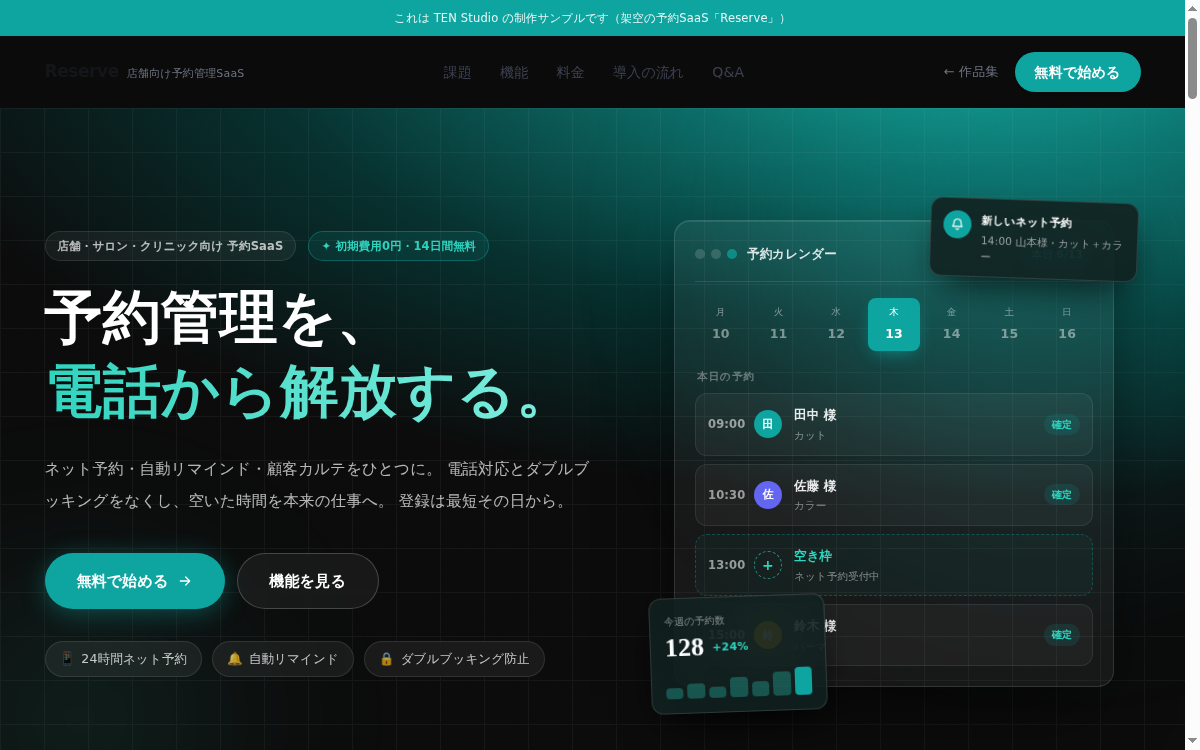This screenshot has height=750, width=1200.
Task: Click 確定 badge on 10:30 booking
Action: [x=1061, y=494]
